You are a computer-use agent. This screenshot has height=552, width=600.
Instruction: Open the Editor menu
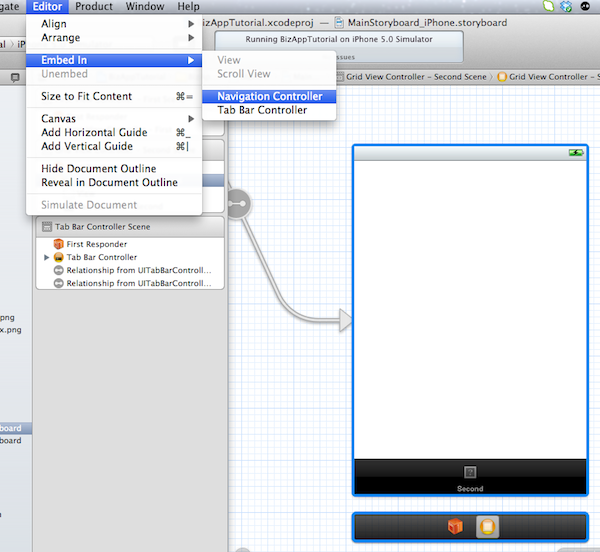point(47,7)
